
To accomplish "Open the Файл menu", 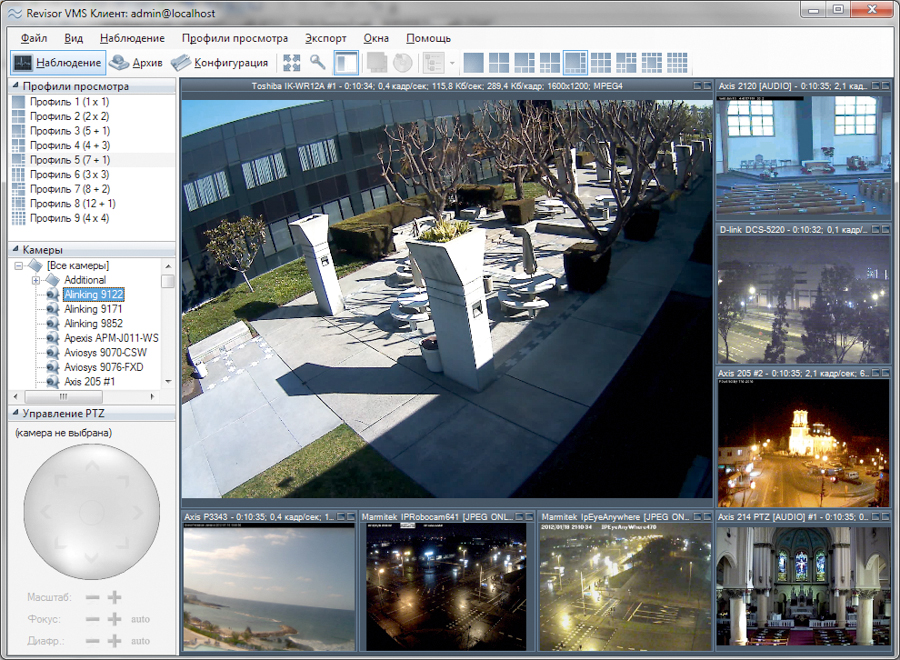I will (34, 38).
